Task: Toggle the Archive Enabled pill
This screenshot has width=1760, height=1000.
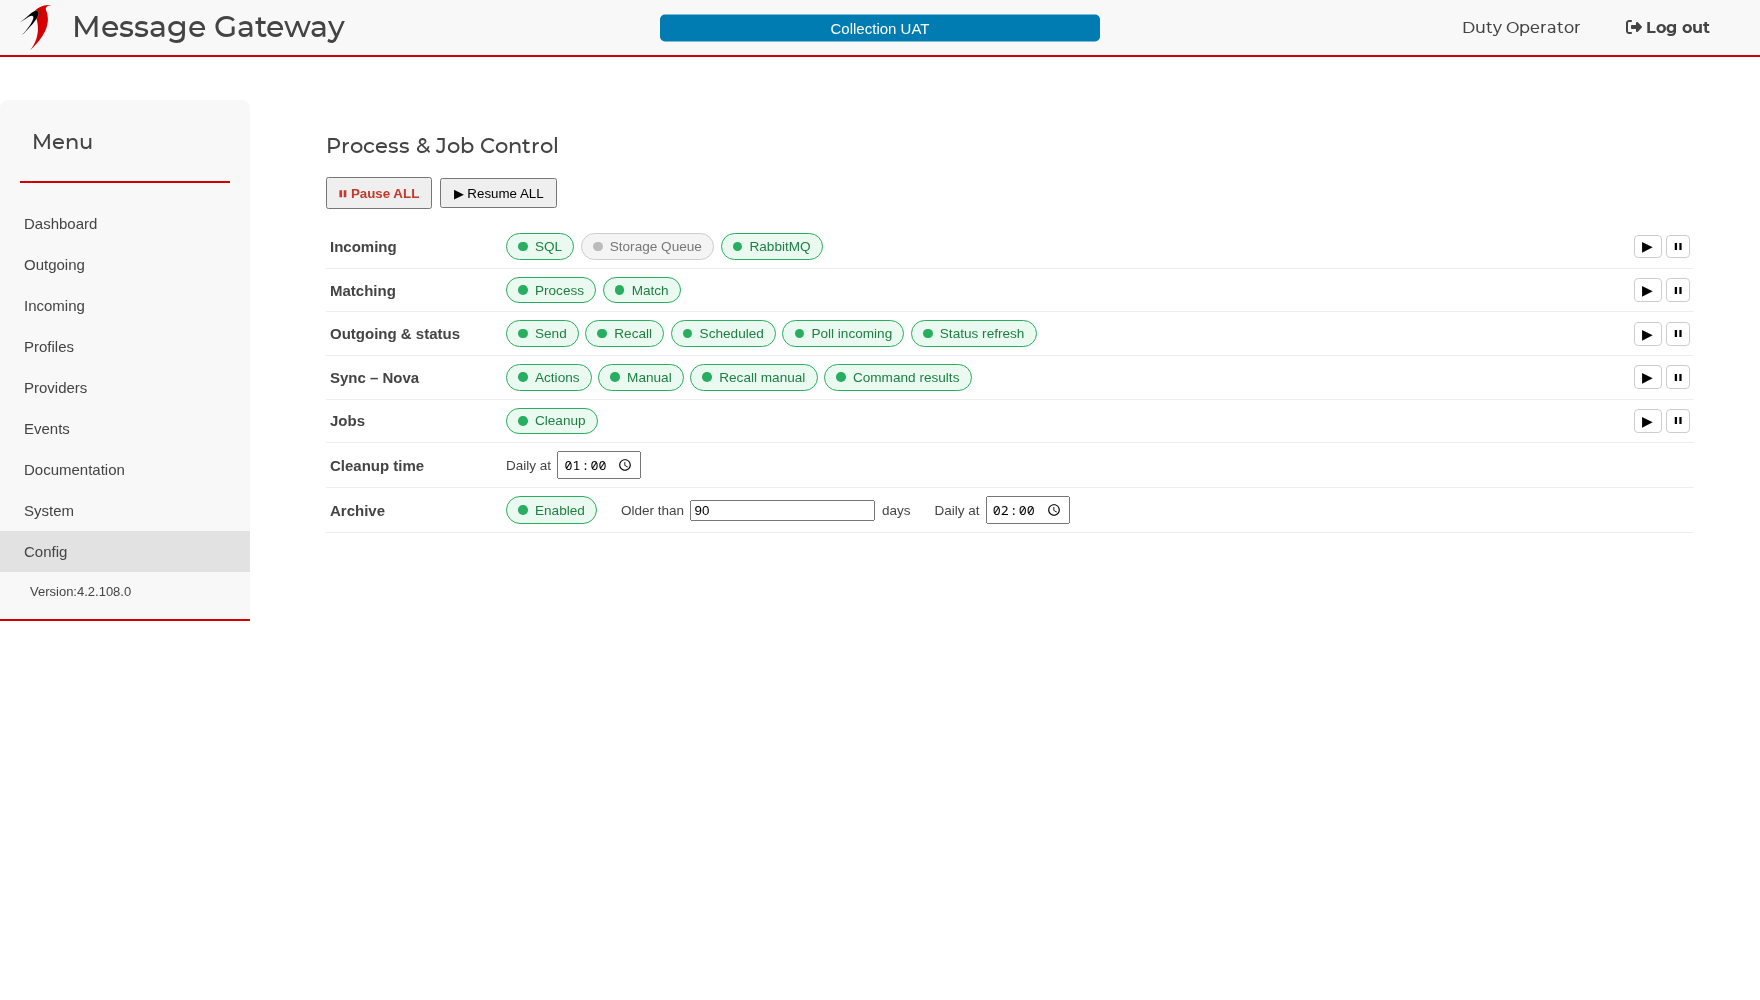Action: pyautogui.click(x=551, y=511)
